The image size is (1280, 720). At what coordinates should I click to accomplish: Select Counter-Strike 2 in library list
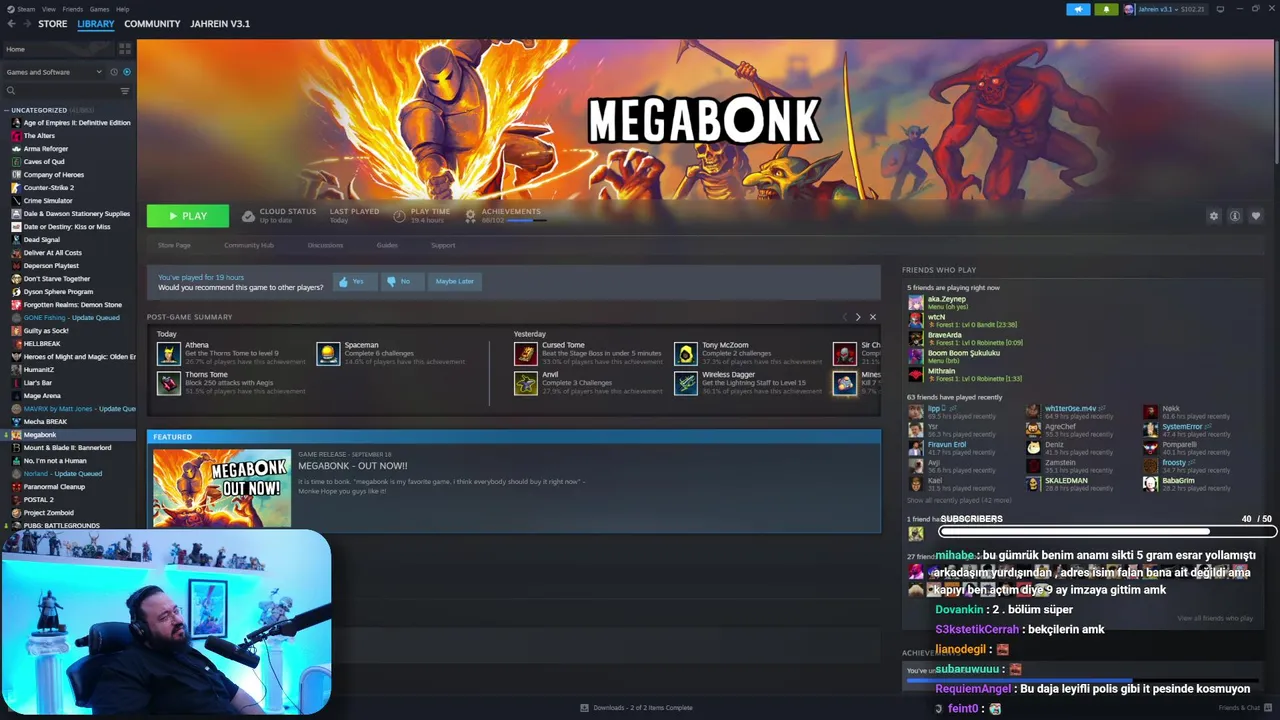tap(48, 188)
